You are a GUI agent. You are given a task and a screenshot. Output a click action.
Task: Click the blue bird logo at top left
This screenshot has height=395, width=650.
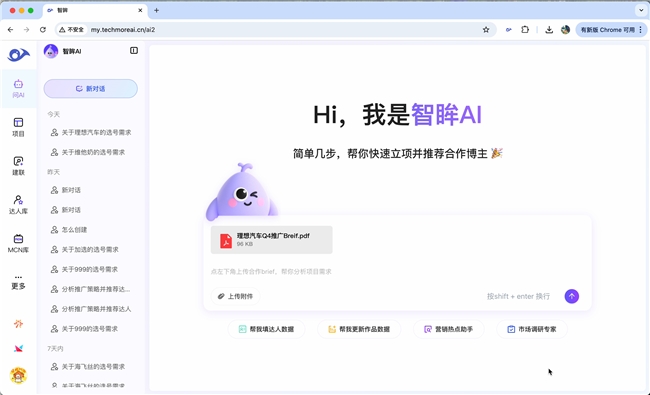tap(18, 54)
